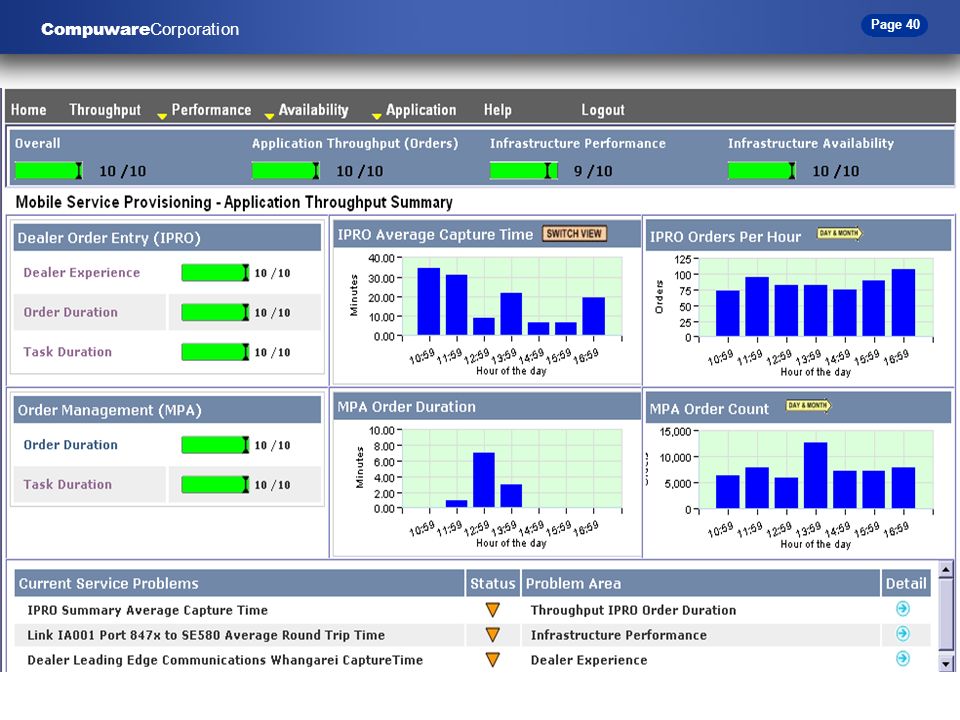960x720 pixels.
Task: Open Dealer Experience link
Action: point(81,272)
